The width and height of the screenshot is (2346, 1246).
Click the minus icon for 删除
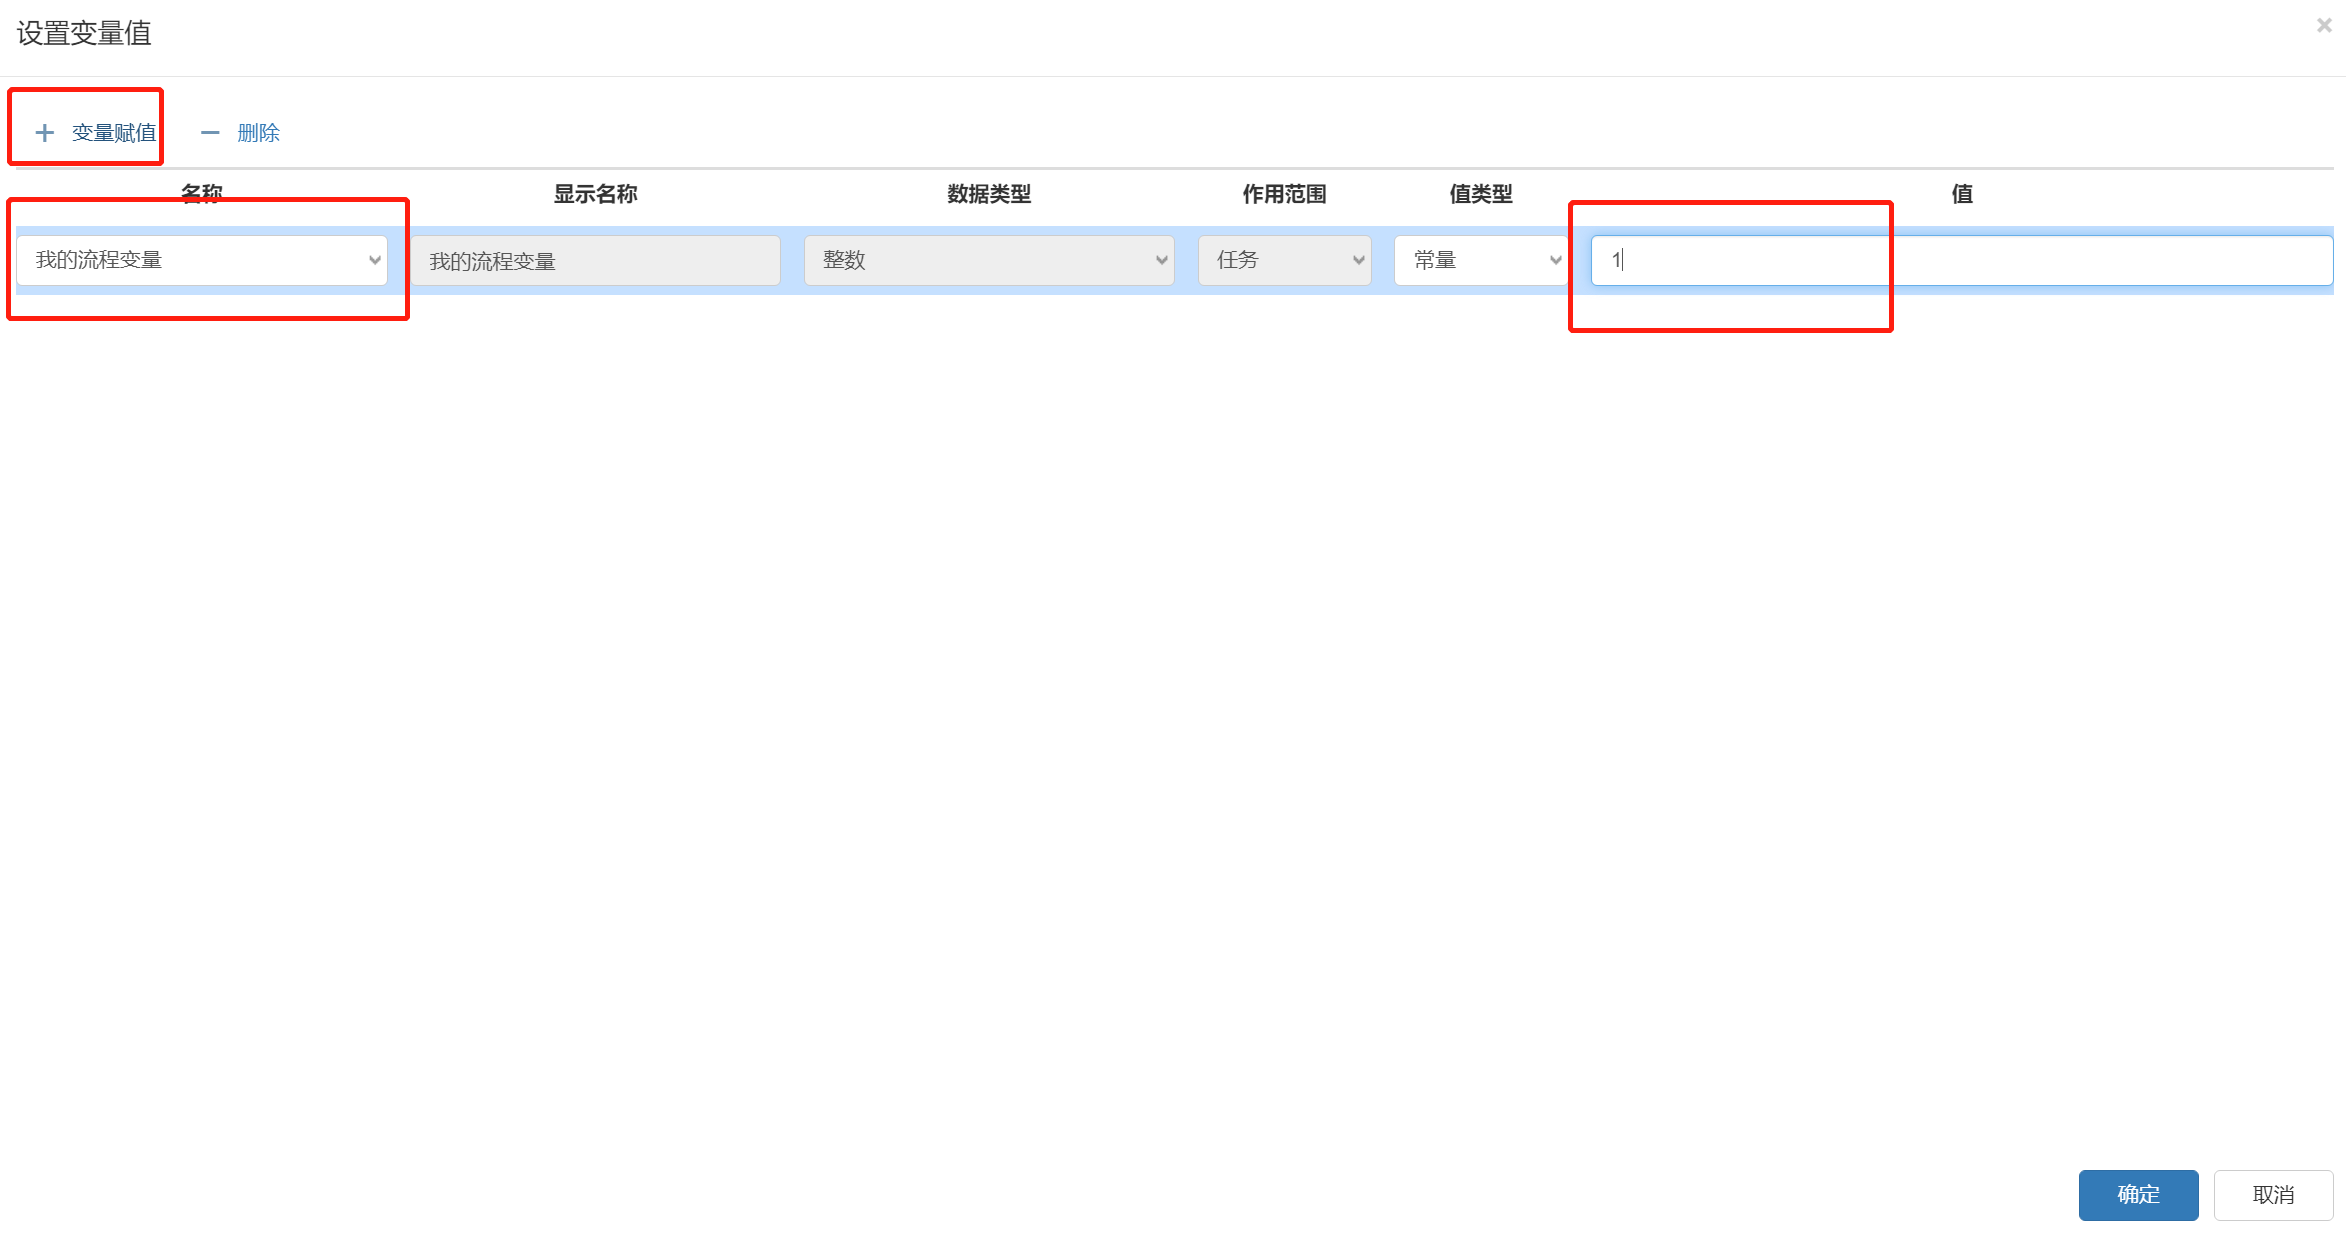click(x=210, y=133)
